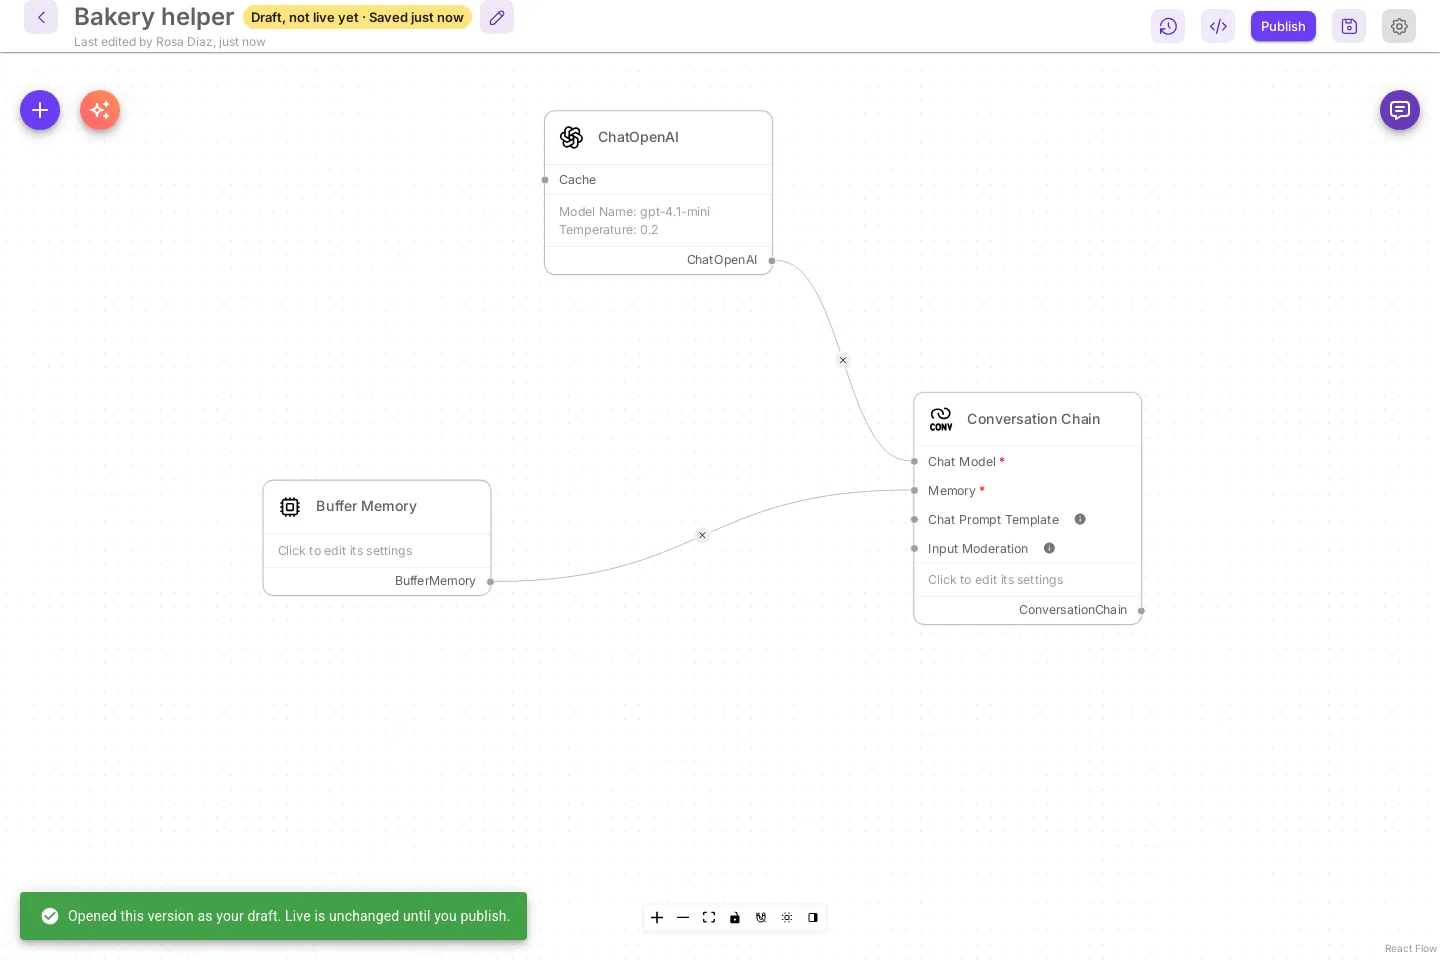
Task: Save the chatflow
Action: point(1349,26)
